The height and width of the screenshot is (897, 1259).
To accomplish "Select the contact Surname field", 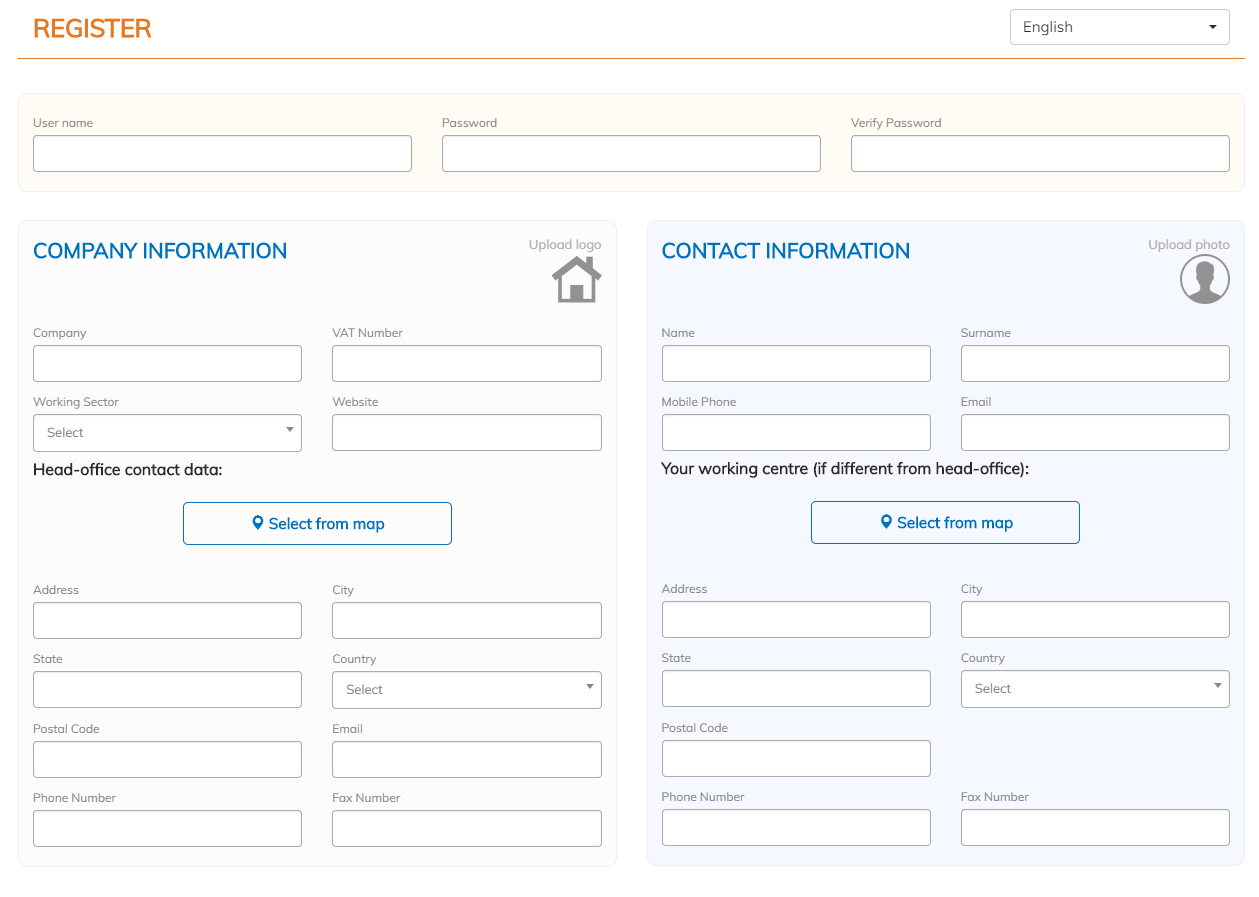I will (1094, 364).
